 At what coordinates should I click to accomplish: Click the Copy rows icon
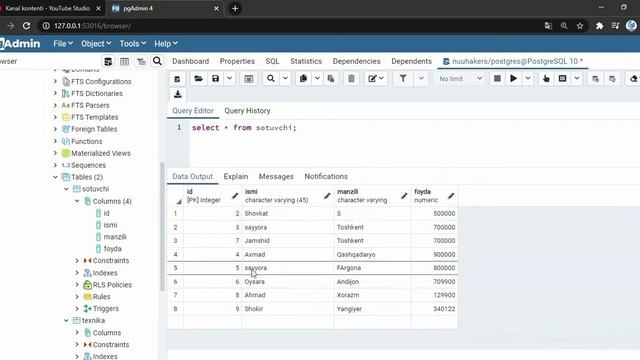[303, 78]
